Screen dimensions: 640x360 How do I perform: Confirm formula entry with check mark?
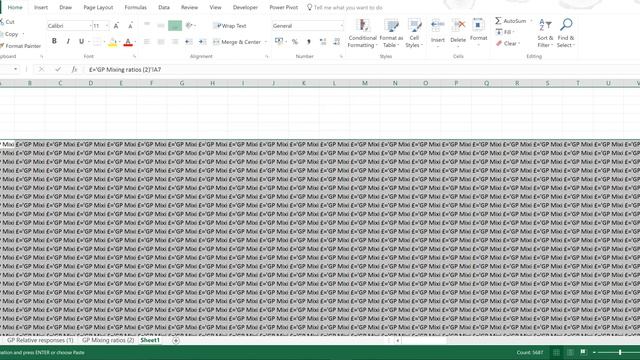(x=58, y=69)
